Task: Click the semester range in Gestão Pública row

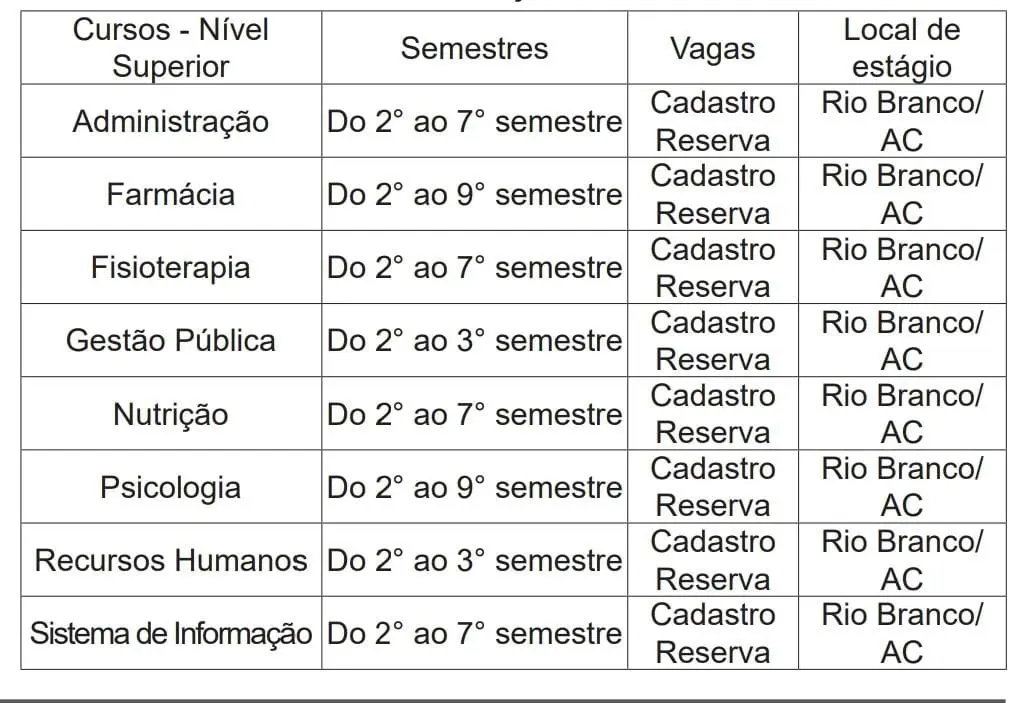Action: (x=474, y=340)
